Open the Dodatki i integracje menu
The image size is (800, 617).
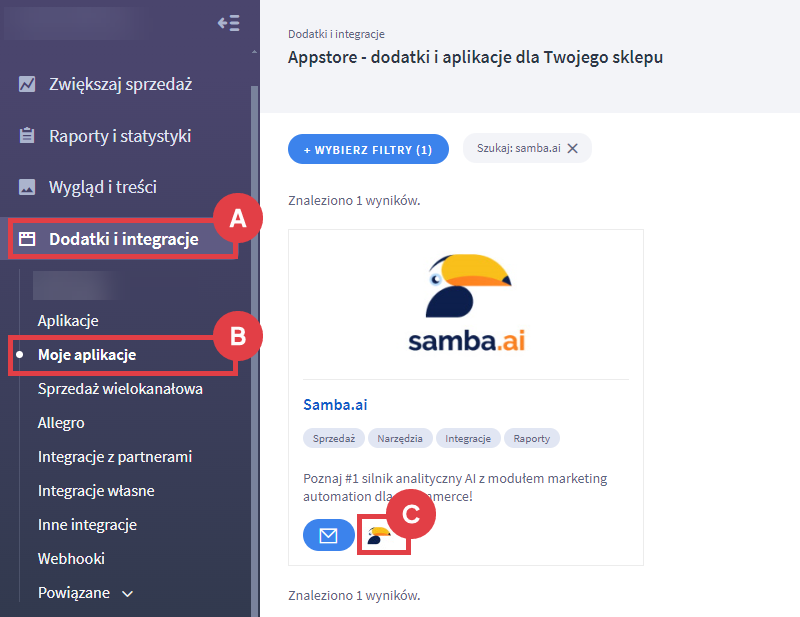click(x=123, y=239)
